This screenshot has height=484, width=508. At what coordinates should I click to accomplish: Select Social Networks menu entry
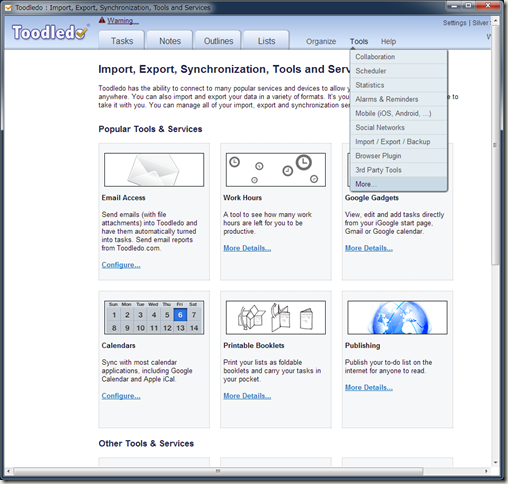tap(398, 127)
